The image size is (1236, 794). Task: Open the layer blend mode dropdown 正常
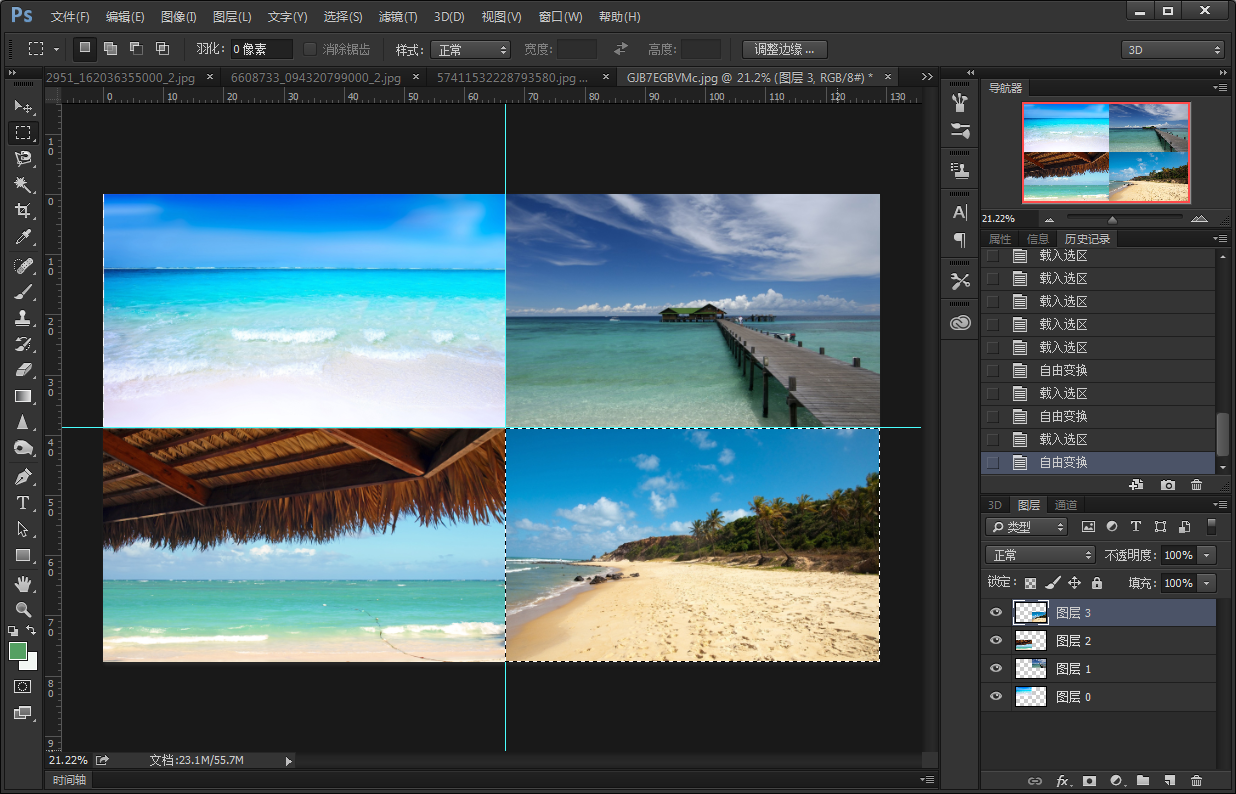[x=1040, y=555]
